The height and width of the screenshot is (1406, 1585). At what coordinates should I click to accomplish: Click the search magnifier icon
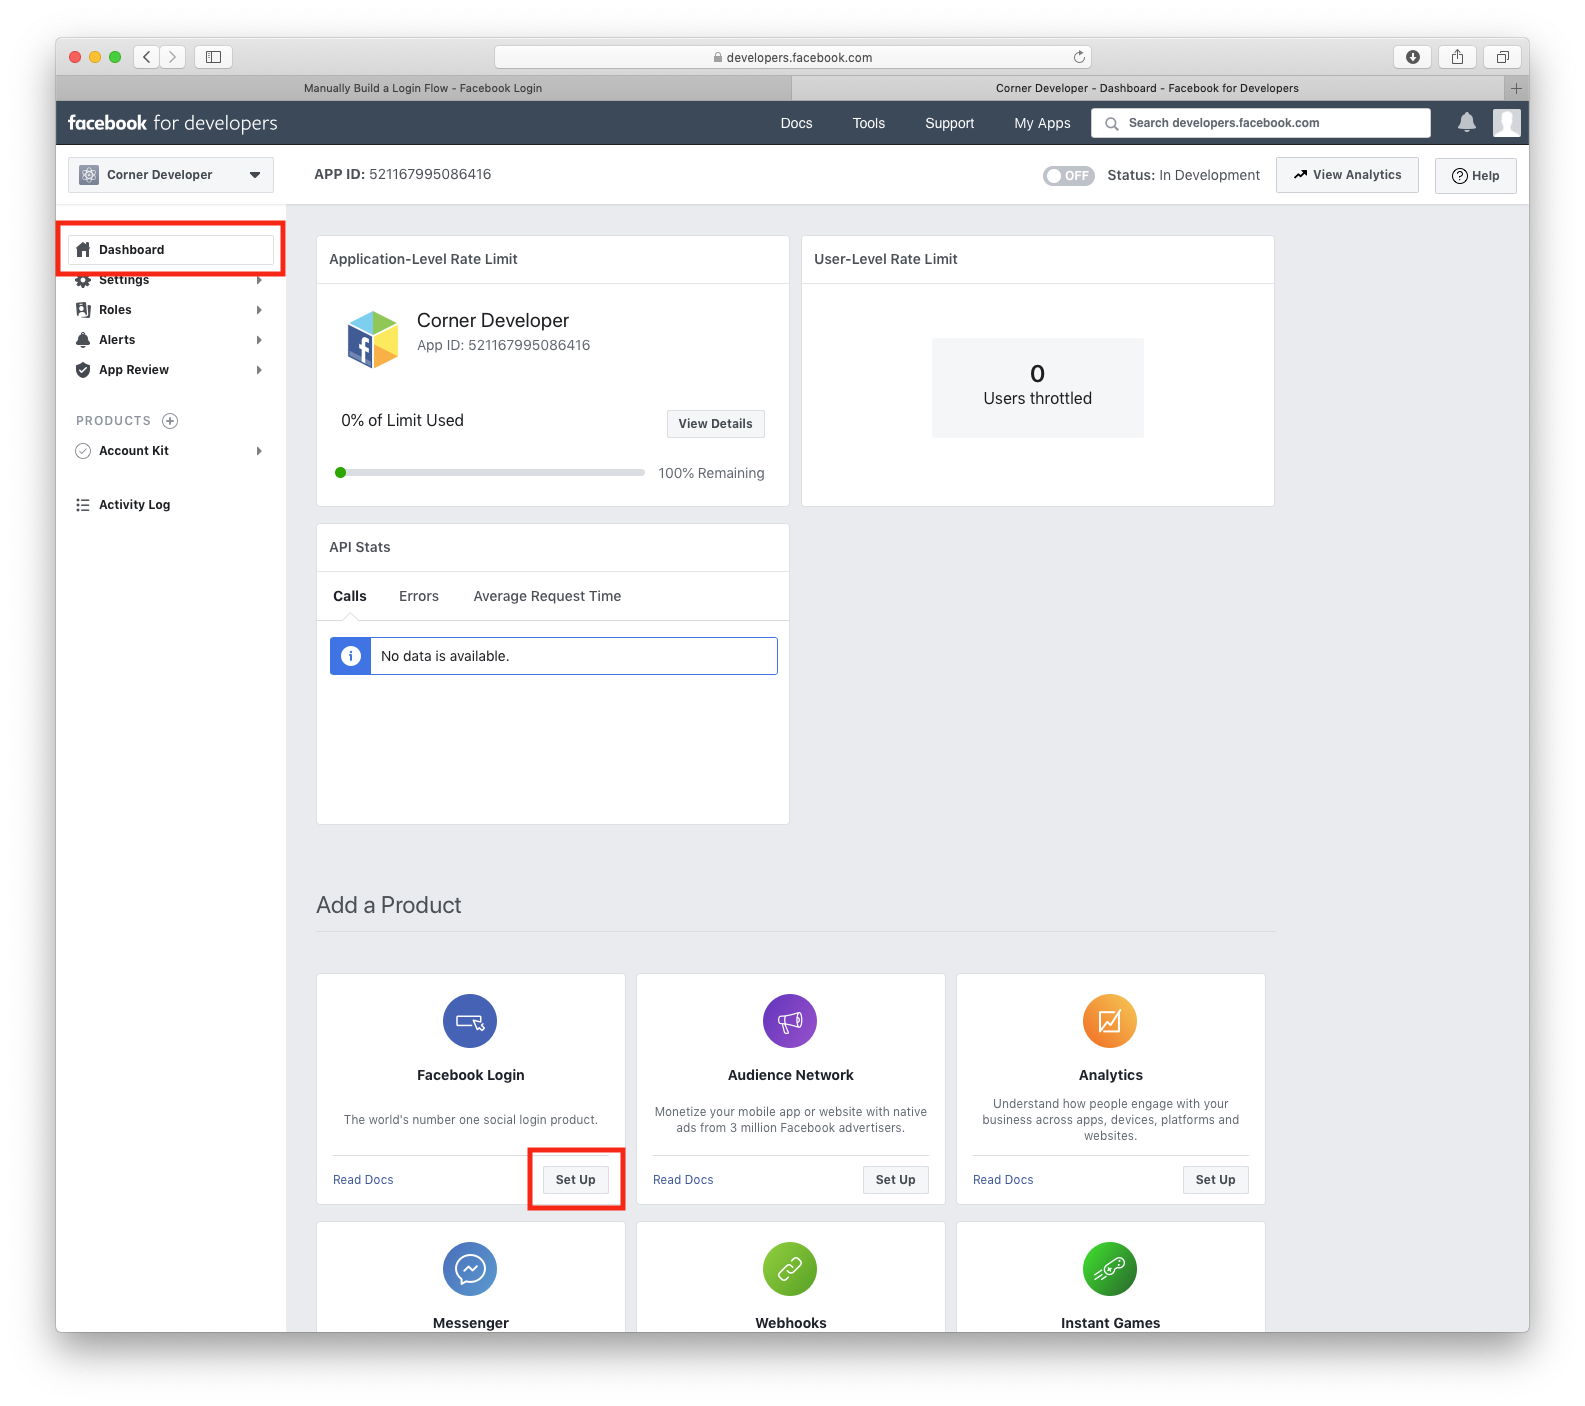pos(1111,124)
